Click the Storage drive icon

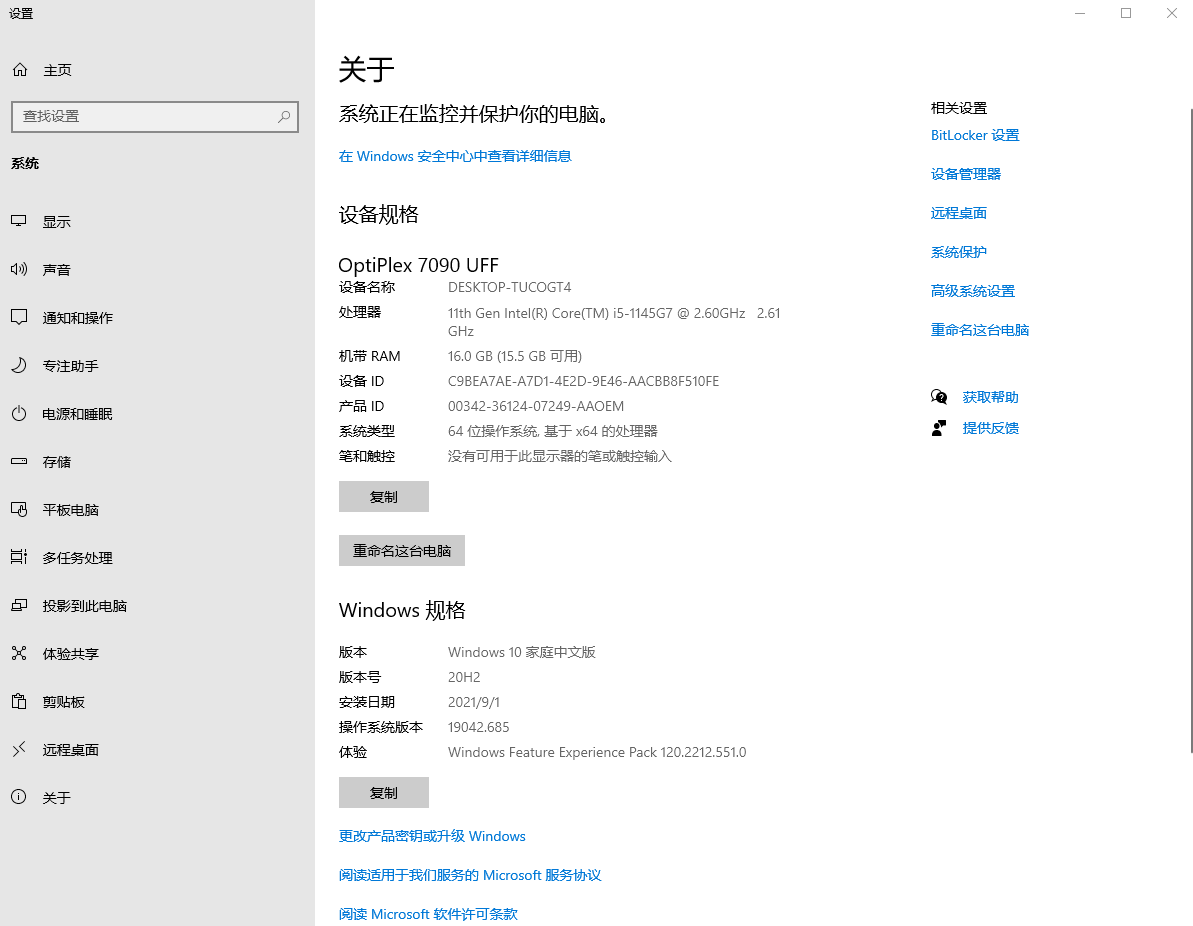(x=19, y=461)
